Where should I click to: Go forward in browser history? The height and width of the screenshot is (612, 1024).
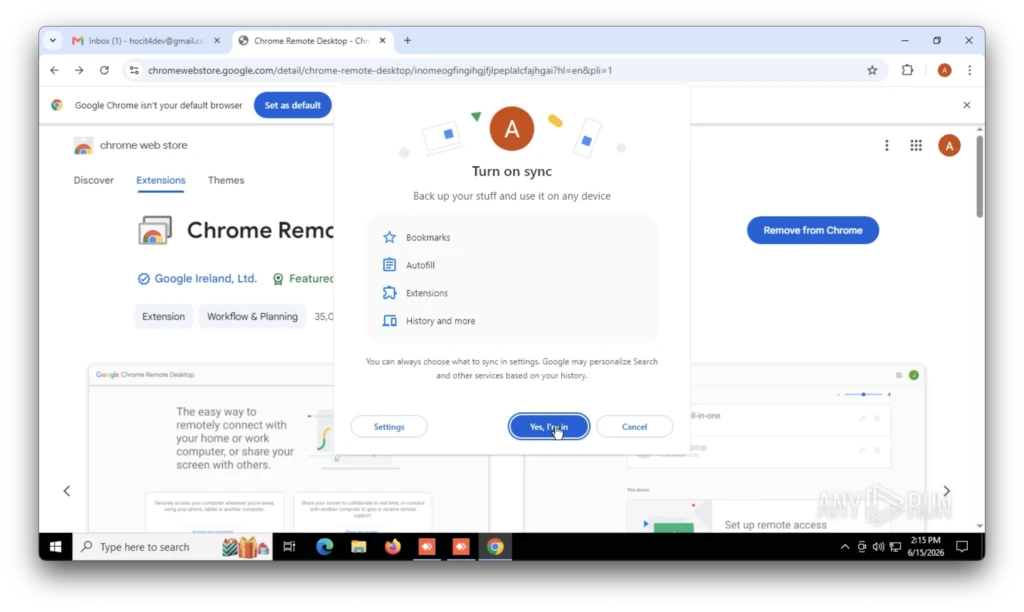(x=79, y=71)
